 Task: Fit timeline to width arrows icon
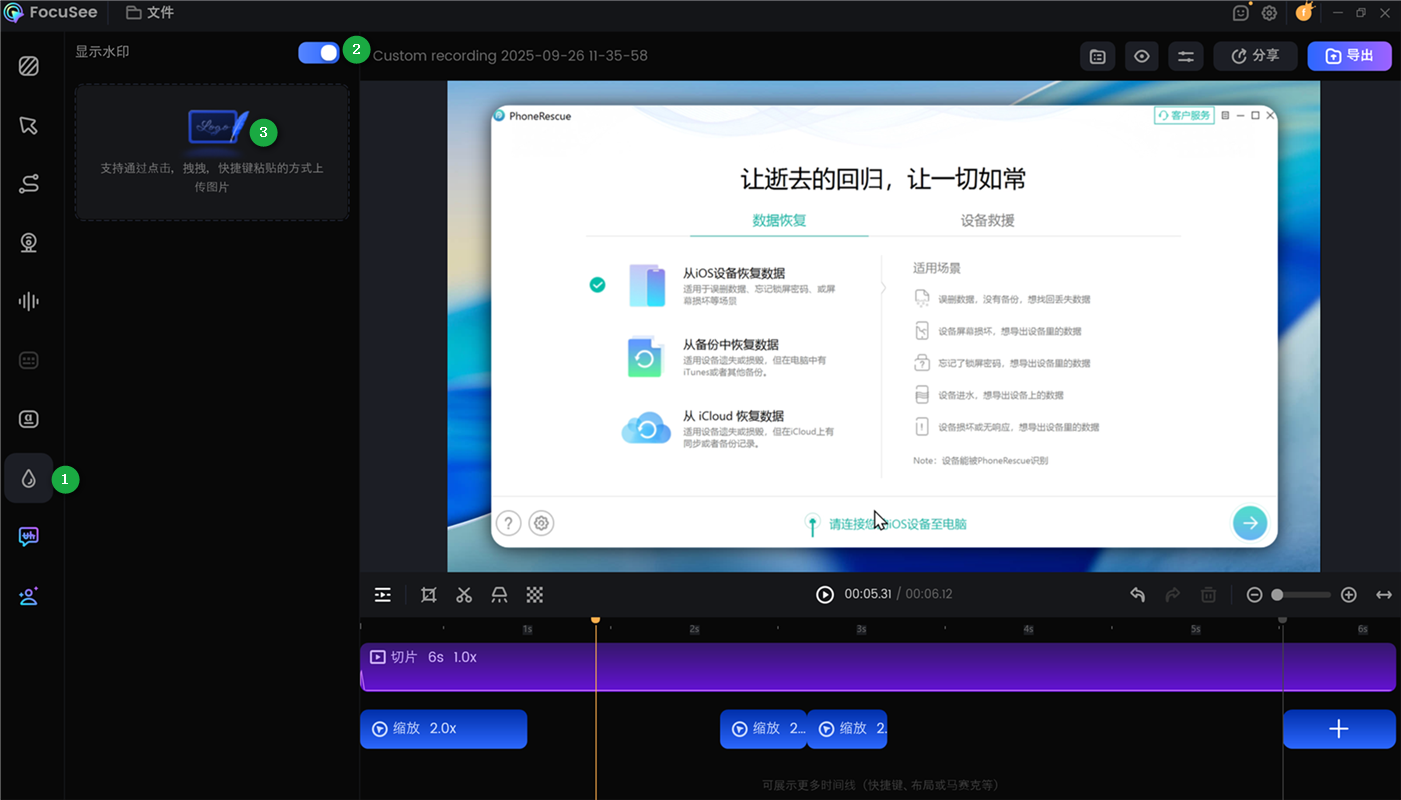(x=1384, y=595)
